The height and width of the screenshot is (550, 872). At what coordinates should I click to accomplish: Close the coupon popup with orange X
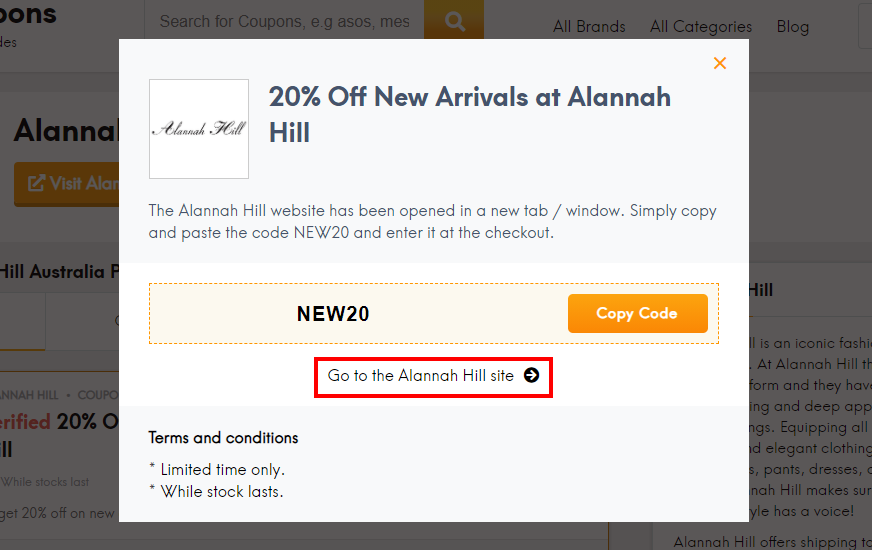click(720, 63)
